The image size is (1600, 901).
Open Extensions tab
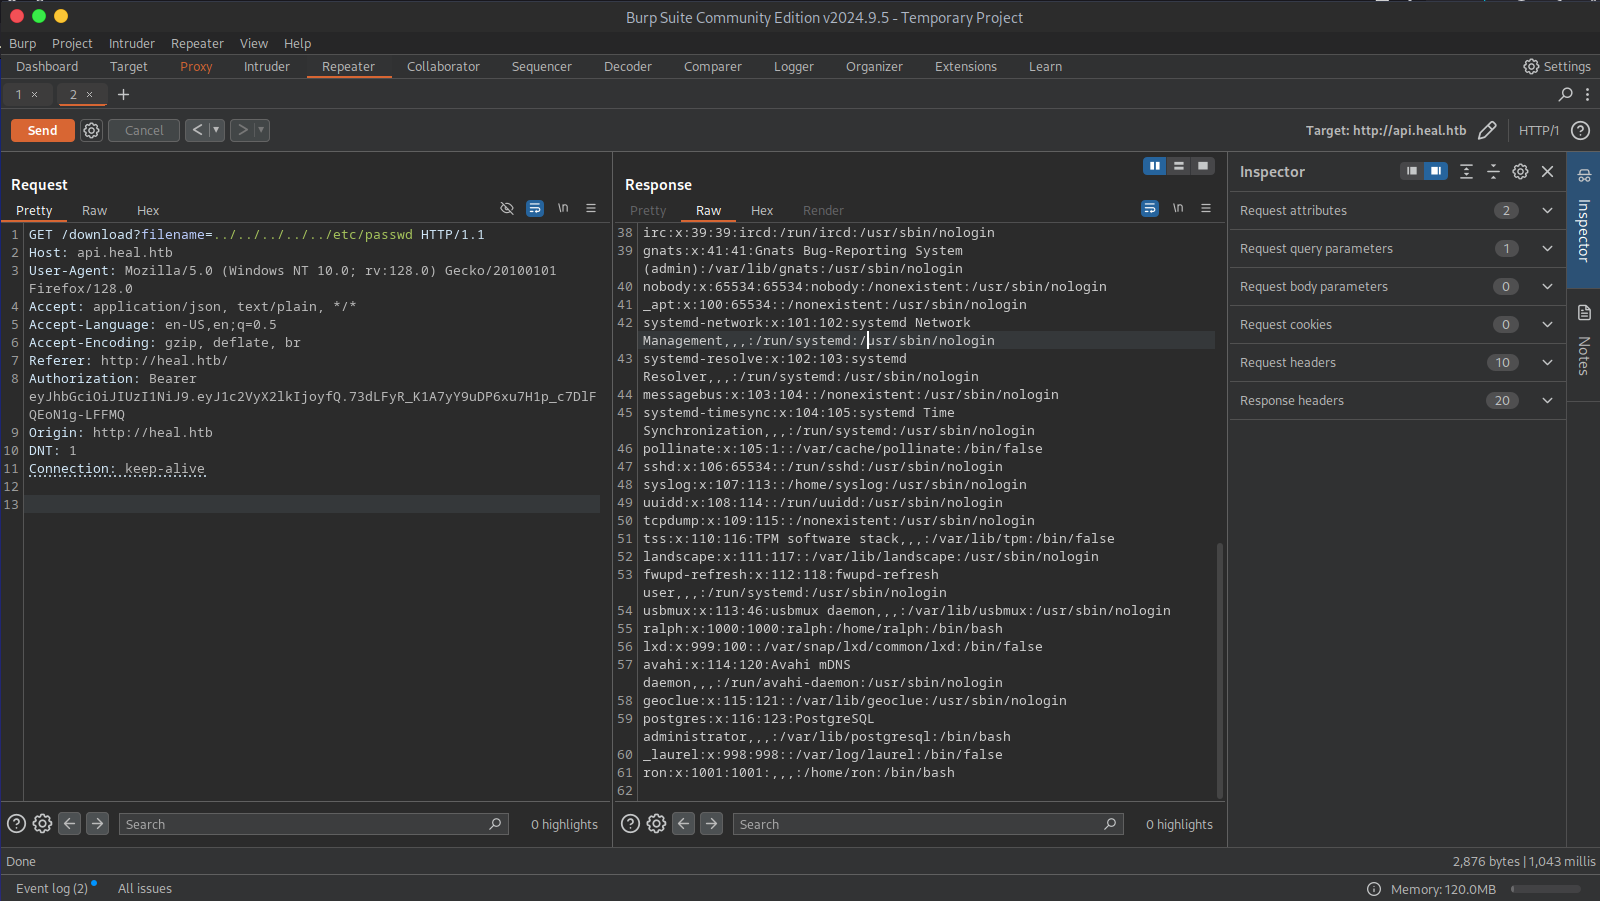(x=966, y=66)
